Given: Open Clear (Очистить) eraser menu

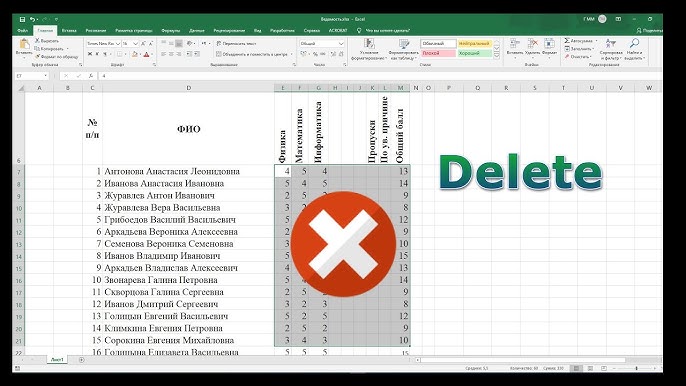Looking at the screenshot, I should 578,56.
